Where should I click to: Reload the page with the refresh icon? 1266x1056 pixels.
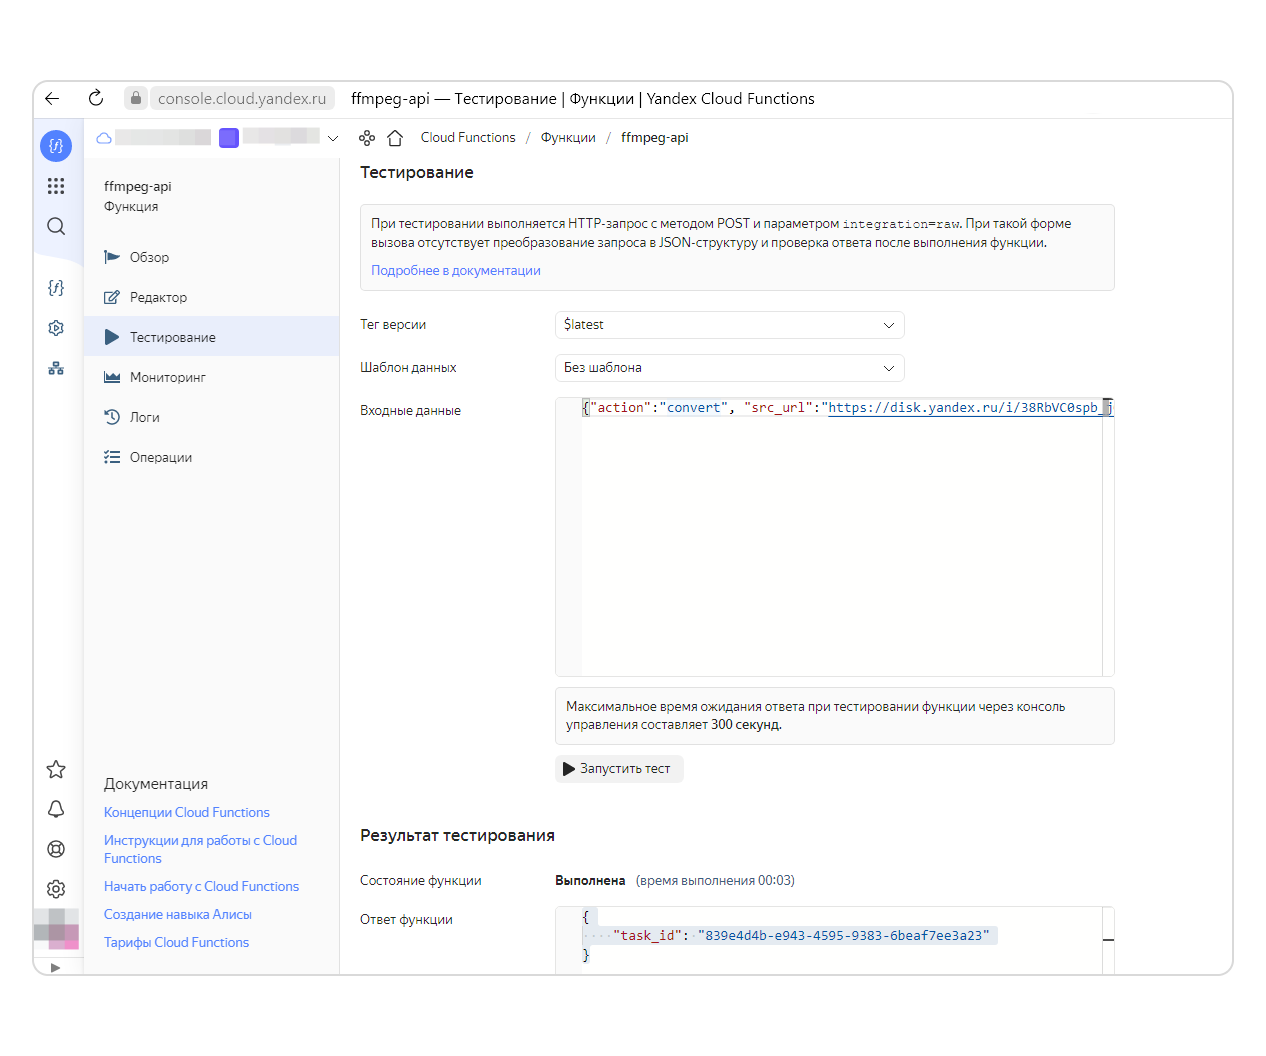(x=96, y=98)
